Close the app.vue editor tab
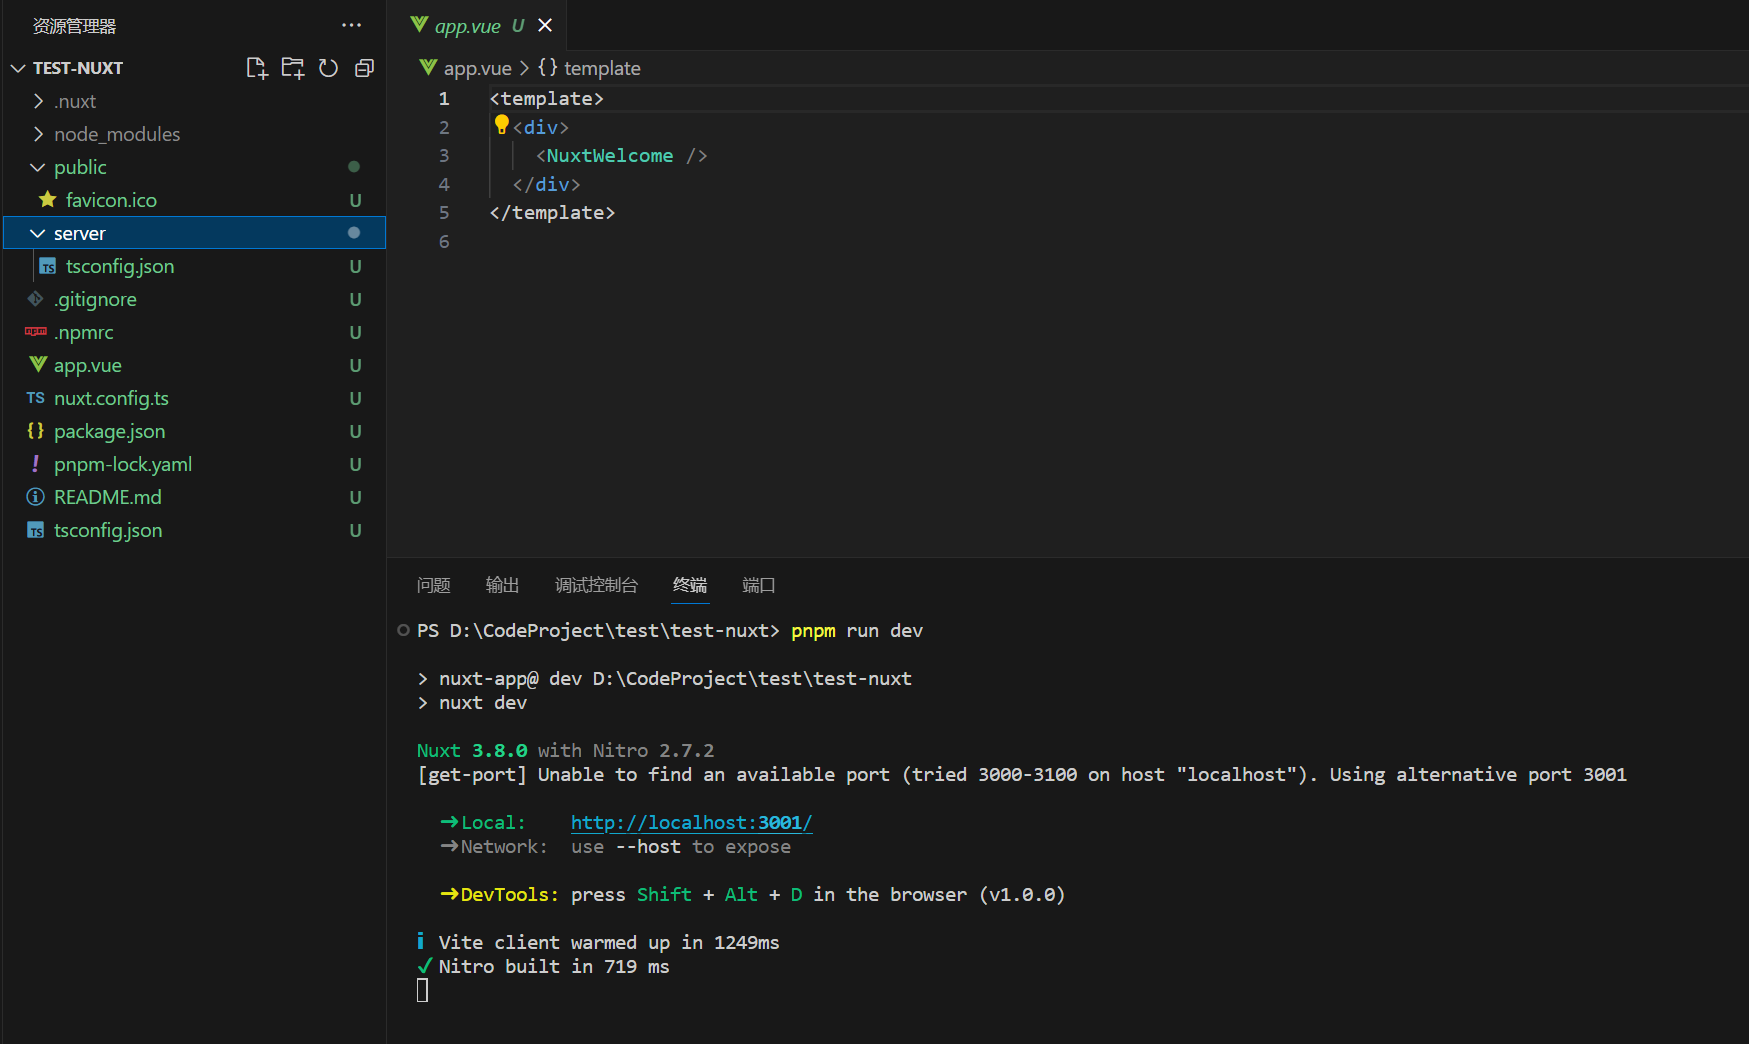The width and height of the screenshot is (1749, 1044). [545, 25]
